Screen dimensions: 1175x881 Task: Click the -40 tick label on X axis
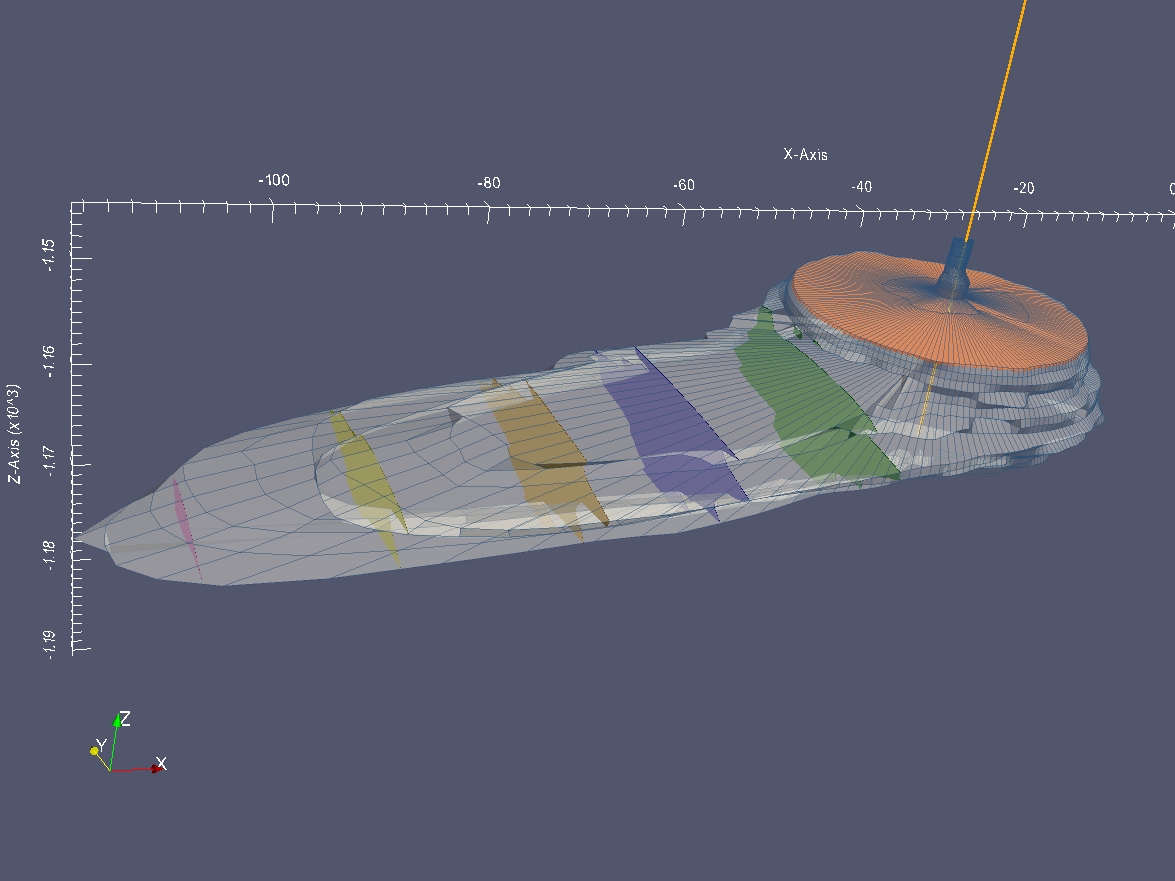(x=861, y=187)
